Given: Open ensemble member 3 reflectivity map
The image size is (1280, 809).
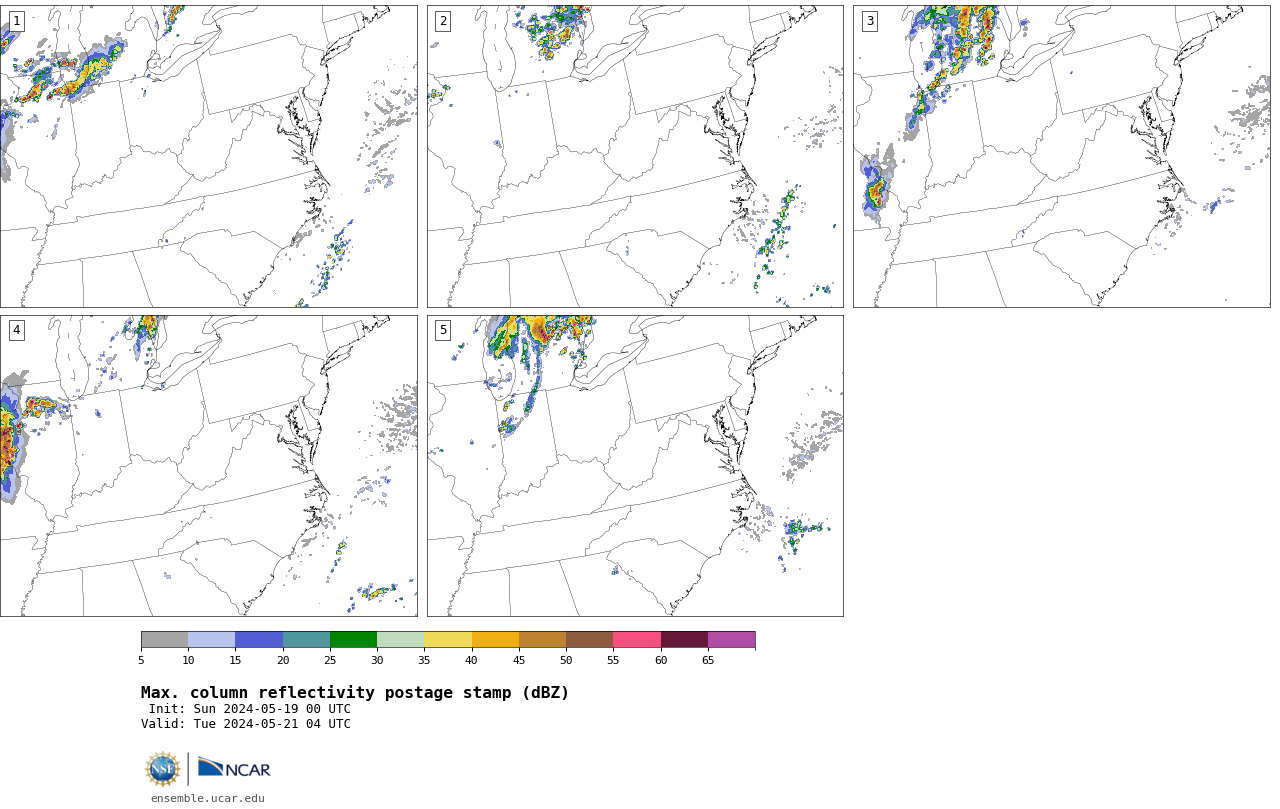Looking at the screenshot, I should tap(1061, 156).
